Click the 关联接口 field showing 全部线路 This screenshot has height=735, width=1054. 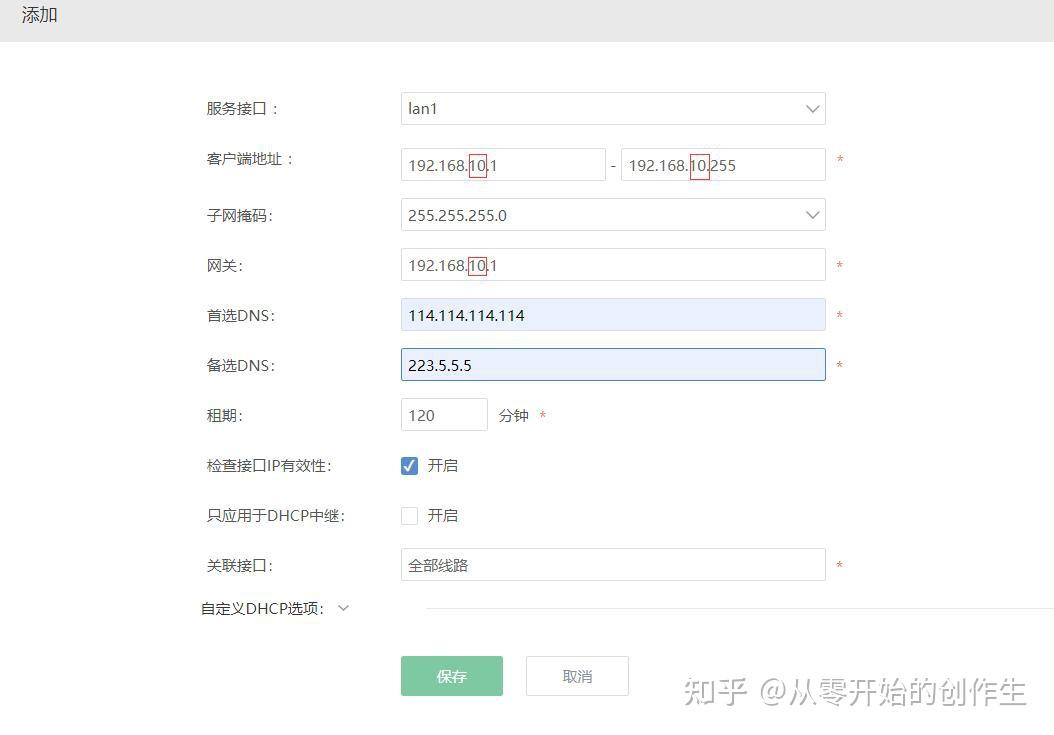tap(612, 564)
